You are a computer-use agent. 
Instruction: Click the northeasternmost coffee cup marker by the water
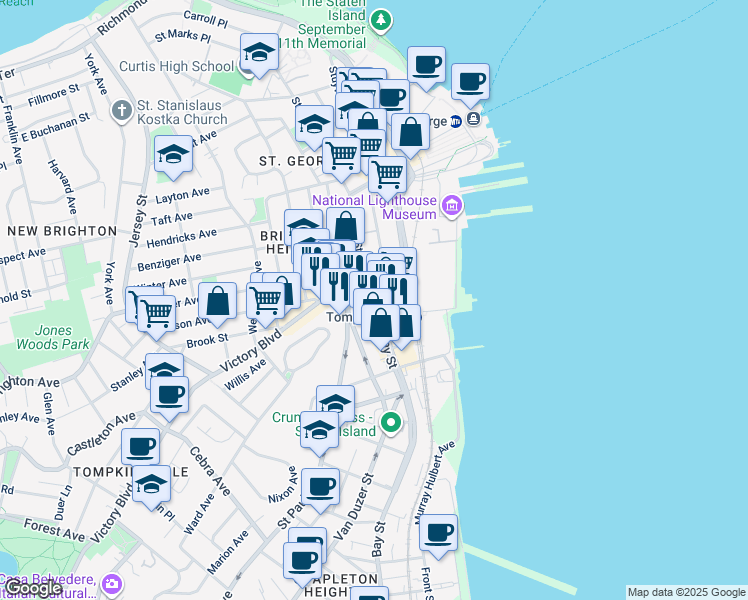coord(470,81)
